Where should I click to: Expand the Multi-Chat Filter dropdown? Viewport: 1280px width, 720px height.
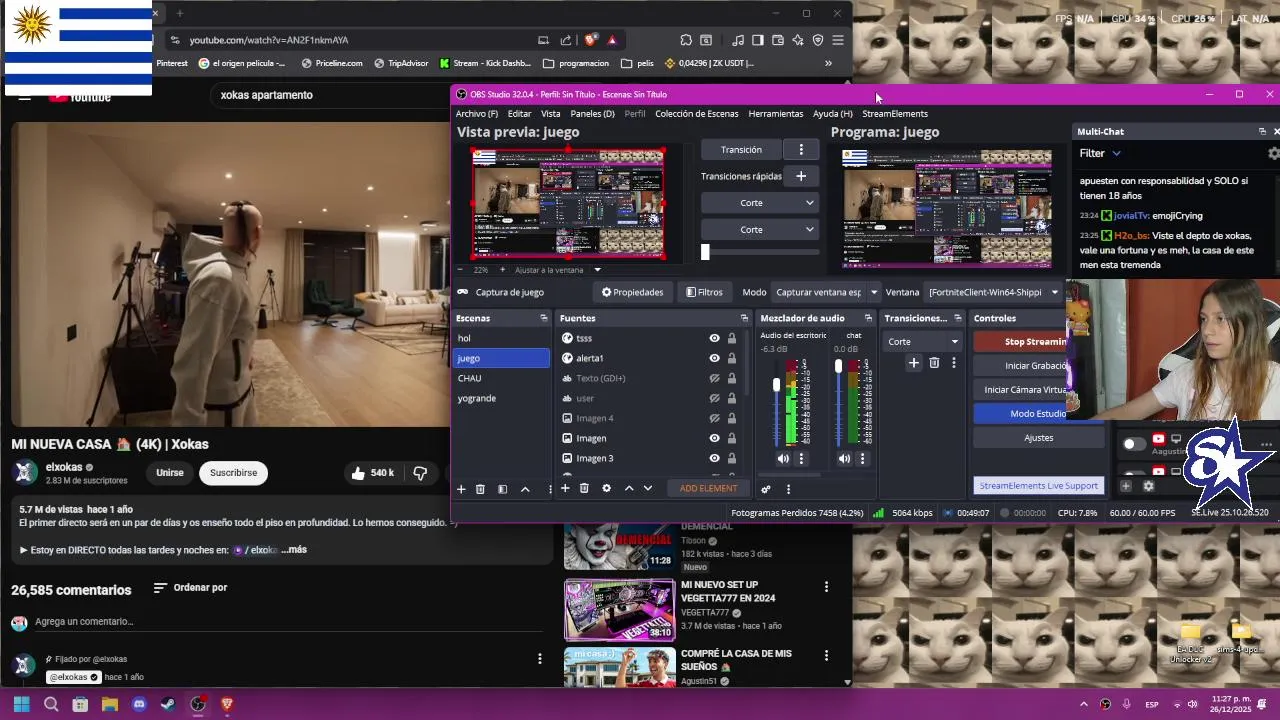(x=1100, y=153)
